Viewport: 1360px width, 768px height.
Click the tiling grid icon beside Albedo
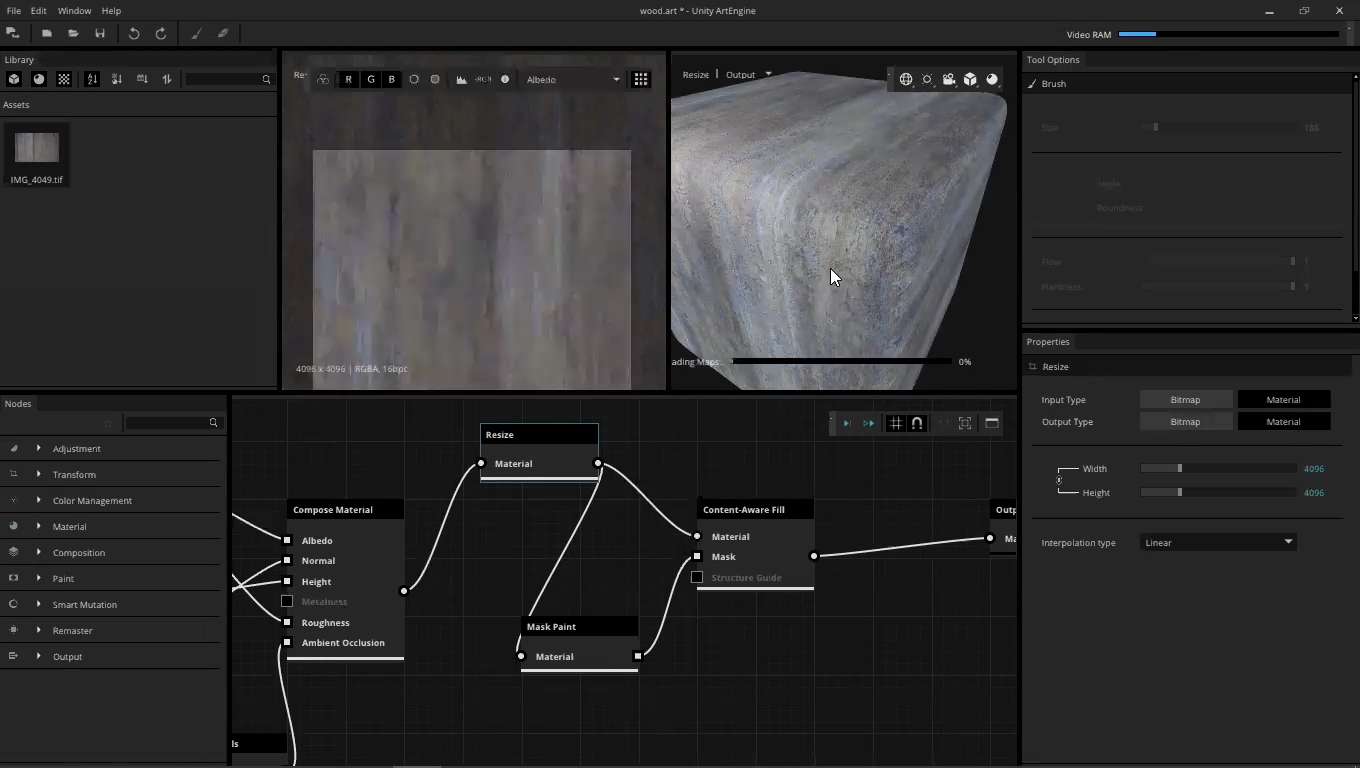(641, 79)
